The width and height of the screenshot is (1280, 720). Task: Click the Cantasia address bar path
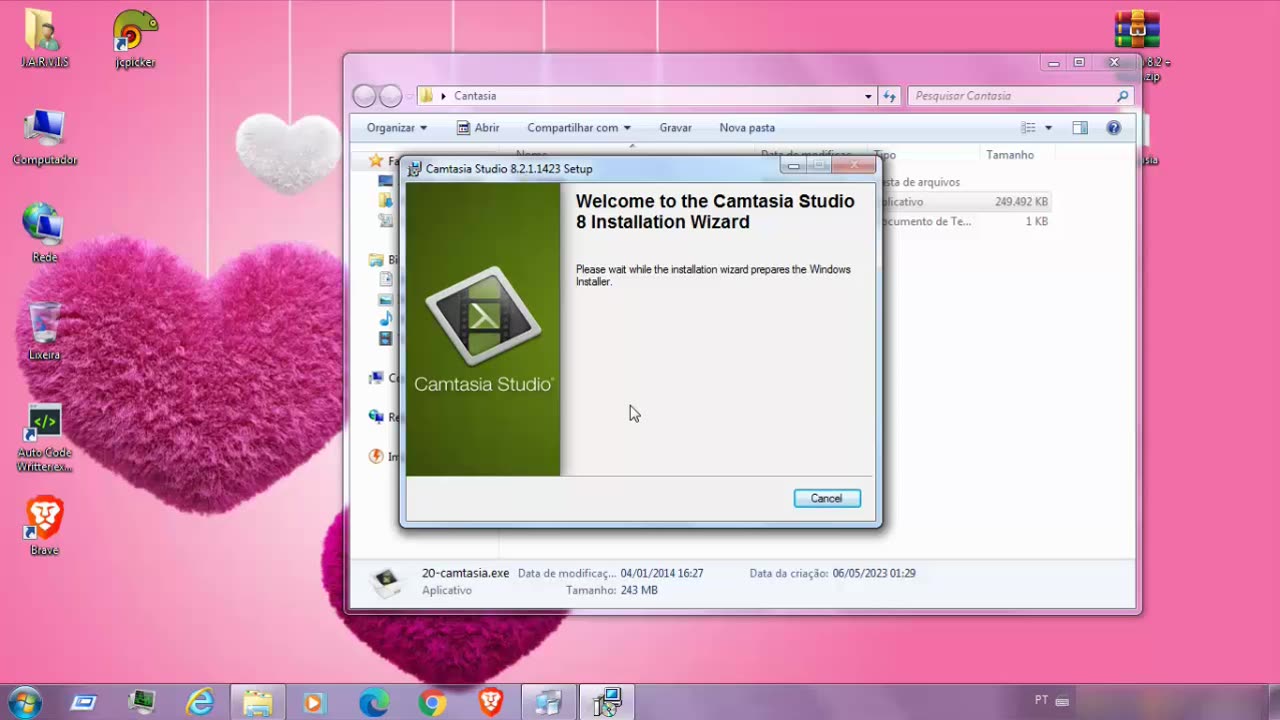[475, 96]
